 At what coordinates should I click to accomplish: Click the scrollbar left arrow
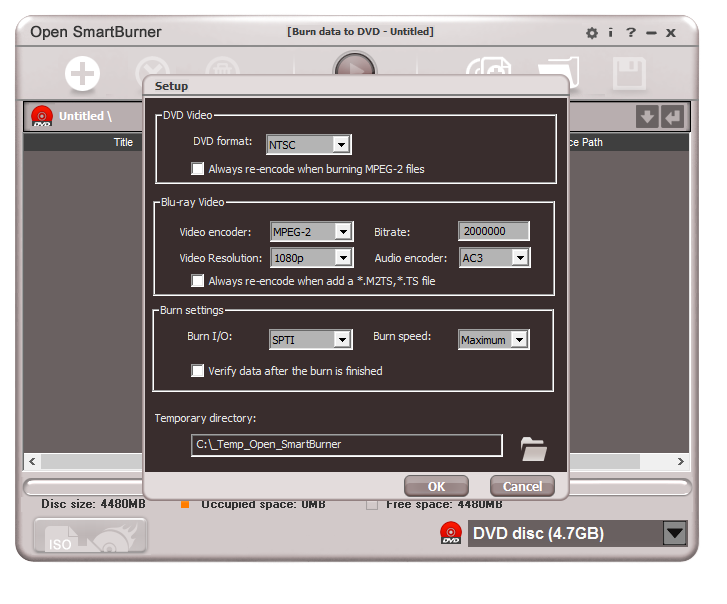pos(32,461)
